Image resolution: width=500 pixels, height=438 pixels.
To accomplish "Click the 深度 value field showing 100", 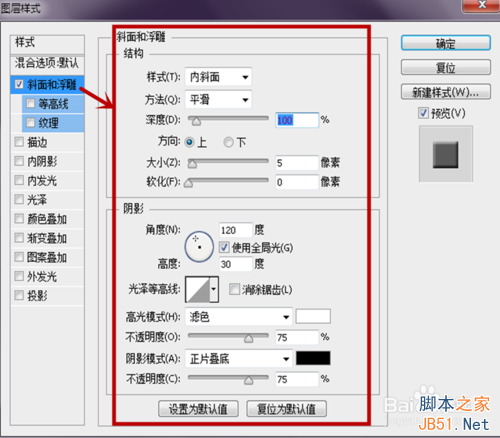I will coord(297,120).
